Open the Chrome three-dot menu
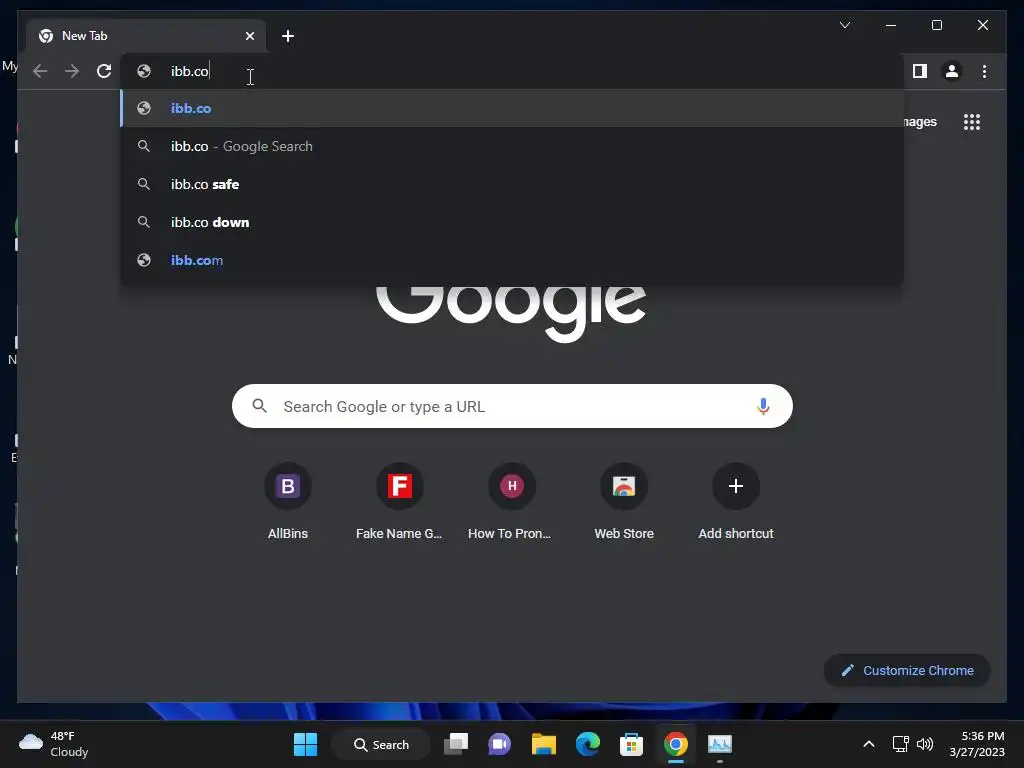The image size is (1024, 768). pos(984,71)
